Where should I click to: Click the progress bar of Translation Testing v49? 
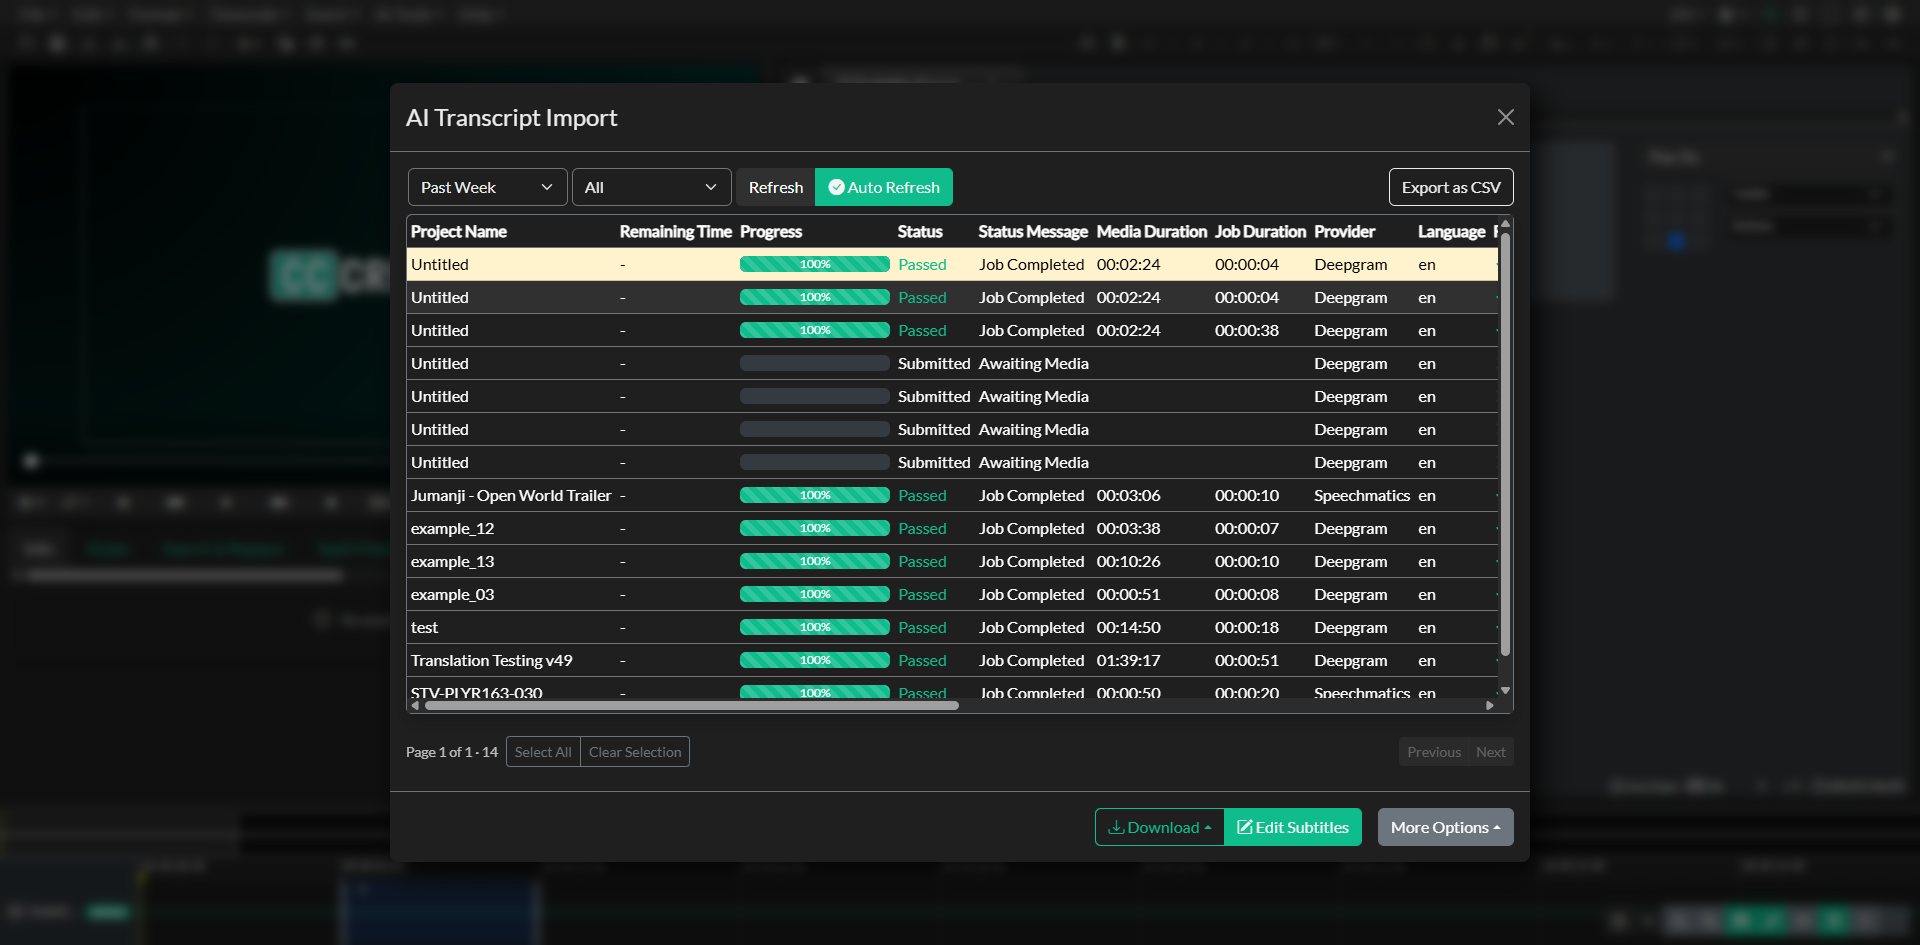click(x=815, y=660)
